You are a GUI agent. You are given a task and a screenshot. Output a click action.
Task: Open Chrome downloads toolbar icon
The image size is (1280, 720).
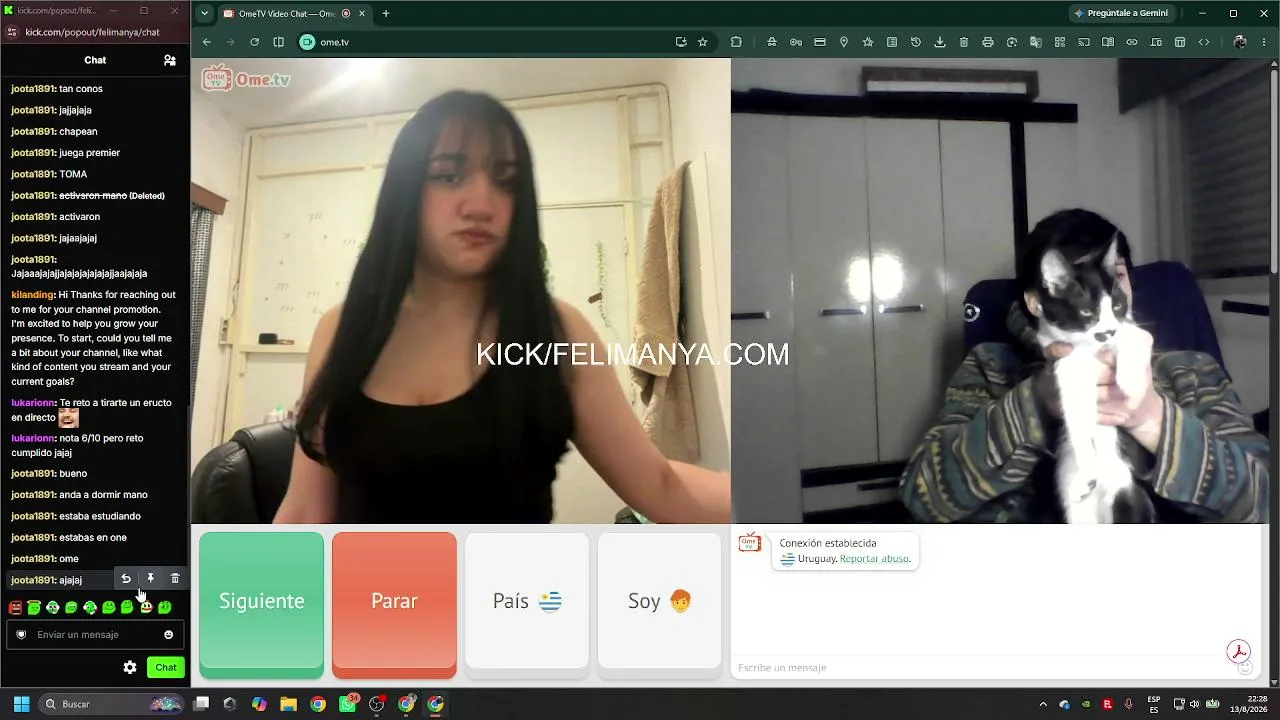[x=940, y=42]
